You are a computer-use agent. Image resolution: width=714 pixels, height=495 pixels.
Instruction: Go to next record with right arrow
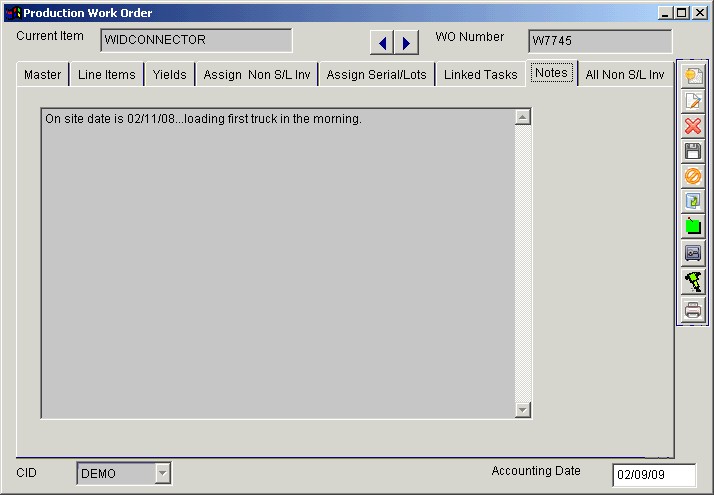[406, 43]
